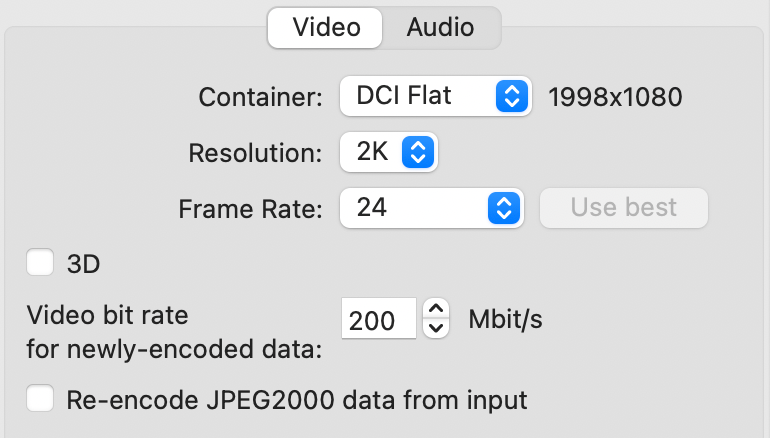This screenshot has height=438, width=770.
Task: Increase video bit rate with up stepper arrow
Action: point(436,309)
